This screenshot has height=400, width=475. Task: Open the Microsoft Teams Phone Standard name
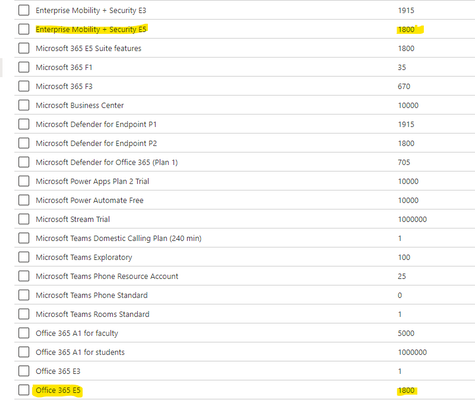91,295
